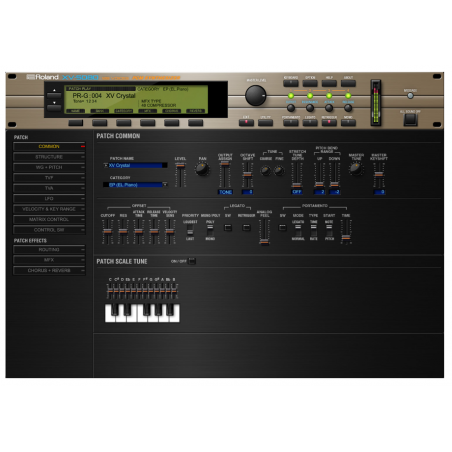This screenshot has width=452, height=452.
Task: Click the Option button
Action: coord(310,83)
